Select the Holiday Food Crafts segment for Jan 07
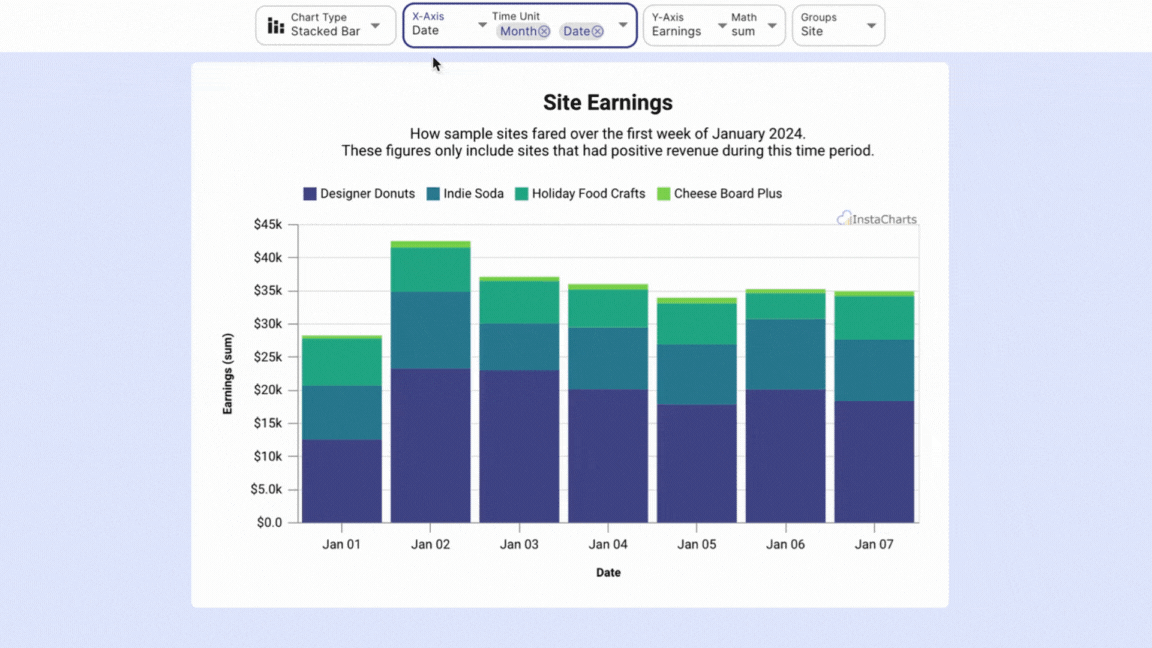The width and height of the screenshot is (1152, 648). [x=874, y=318]
